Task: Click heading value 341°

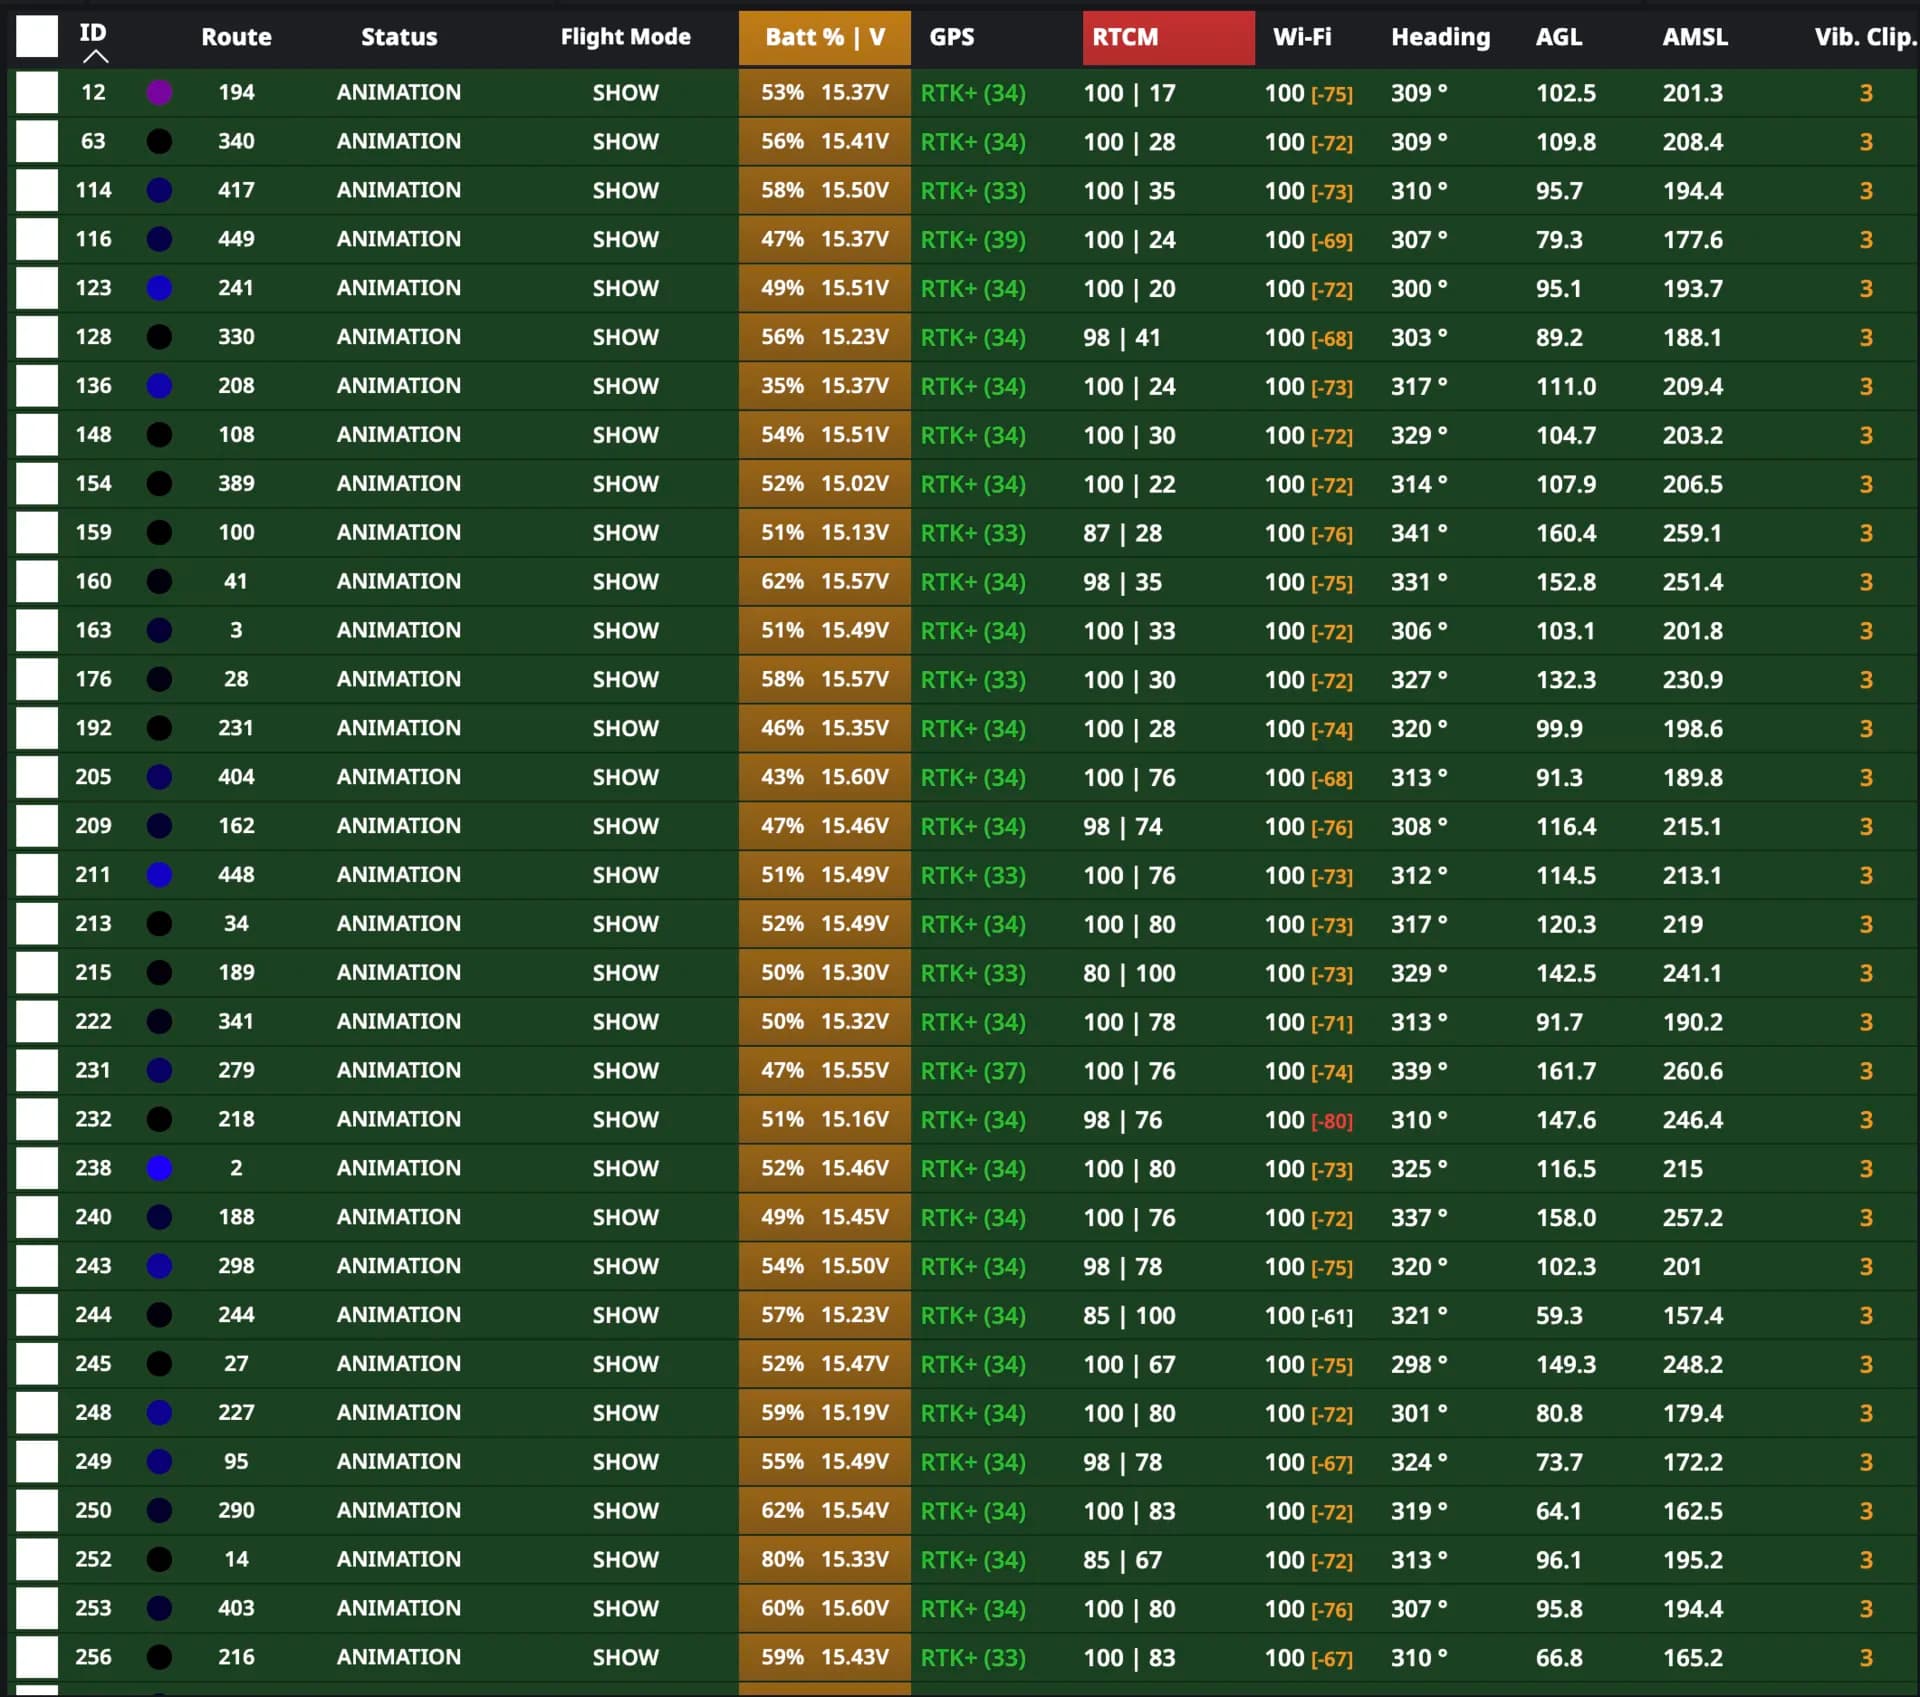Action: coord(1419,533)
